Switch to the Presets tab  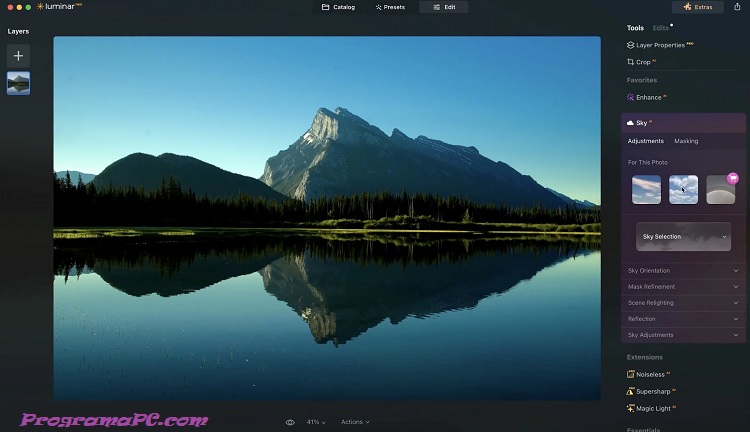point(390,7)
